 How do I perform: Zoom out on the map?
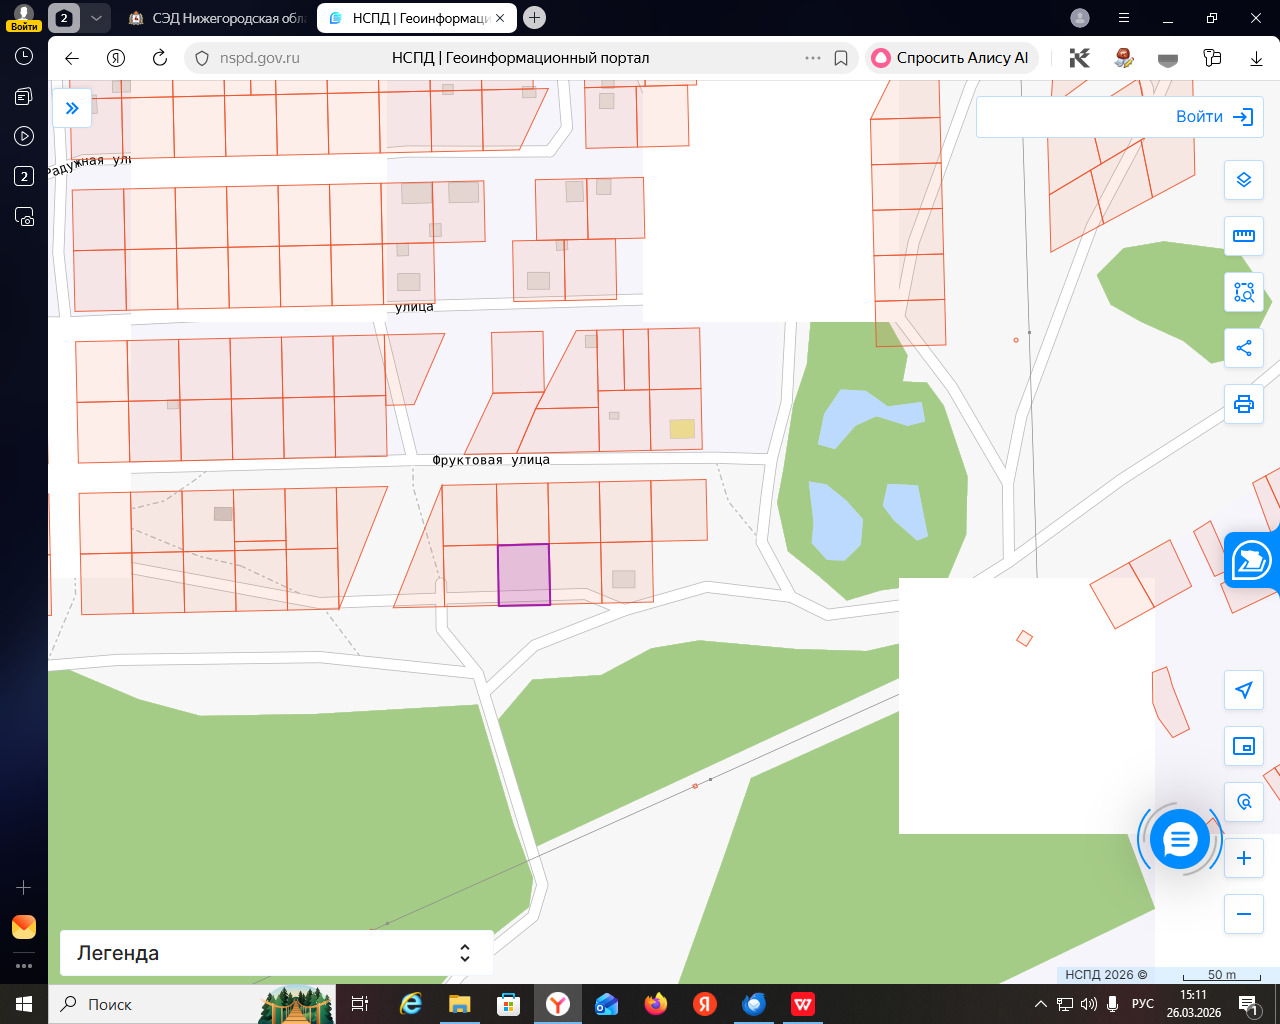(1244, 914)
